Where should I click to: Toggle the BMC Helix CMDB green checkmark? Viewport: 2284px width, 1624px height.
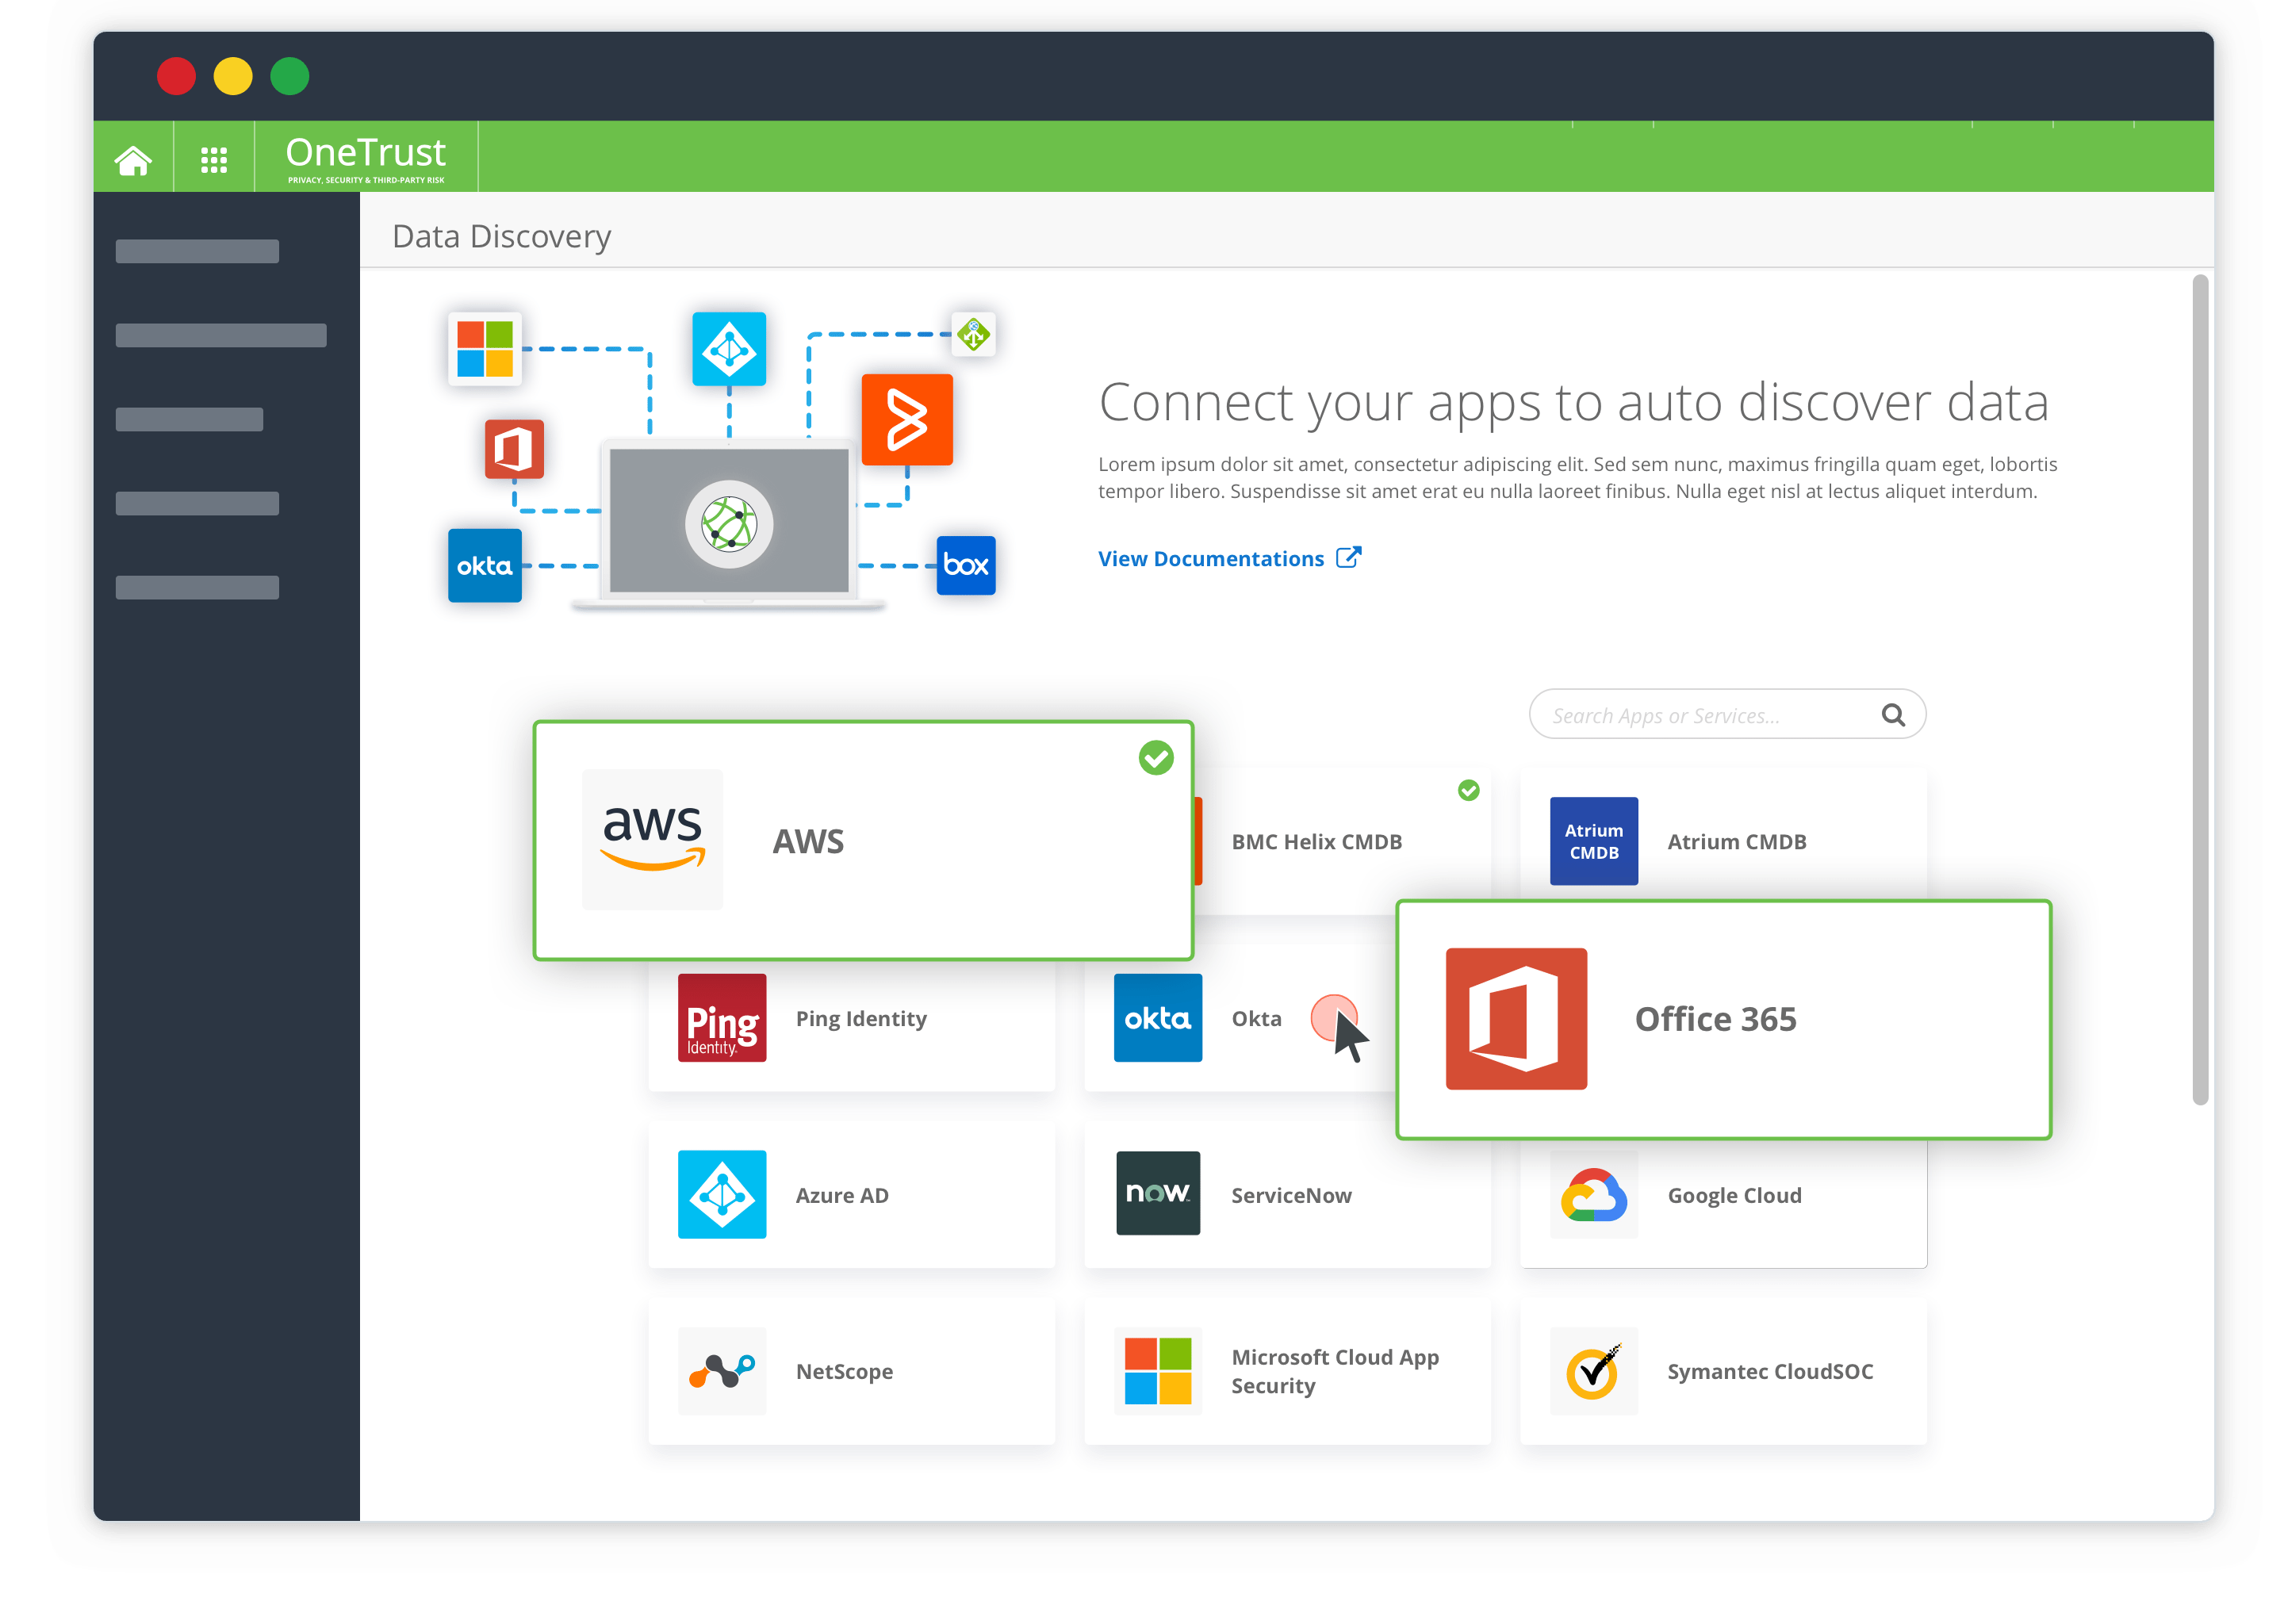(1467, 790)
